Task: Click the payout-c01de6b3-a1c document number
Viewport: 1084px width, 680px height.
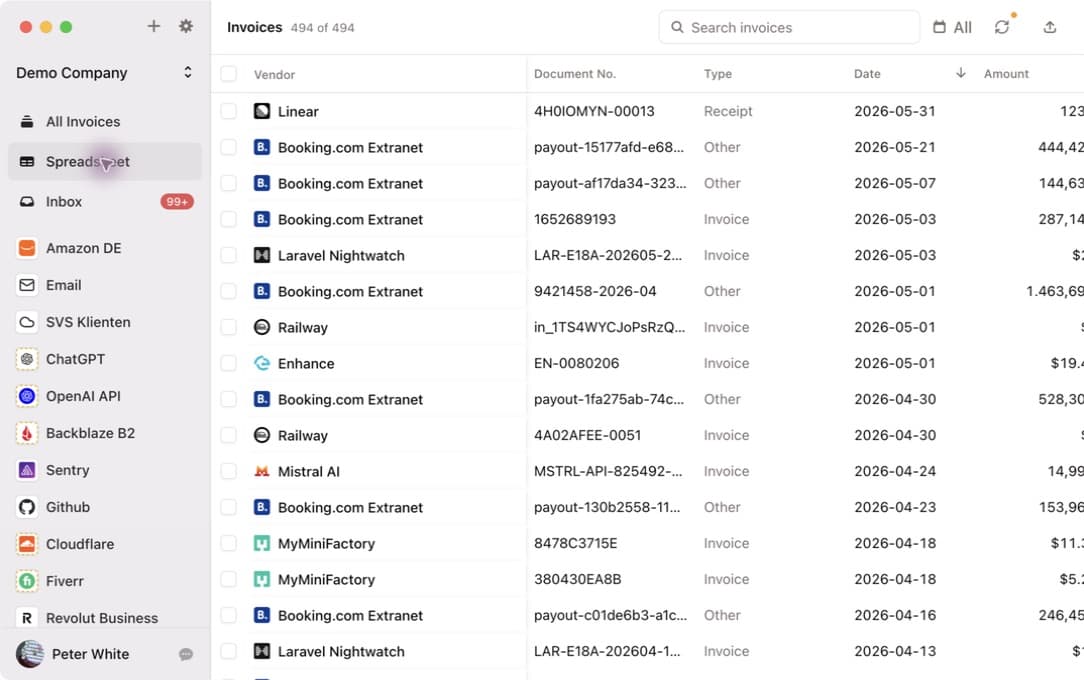Action: pos(610,615)
